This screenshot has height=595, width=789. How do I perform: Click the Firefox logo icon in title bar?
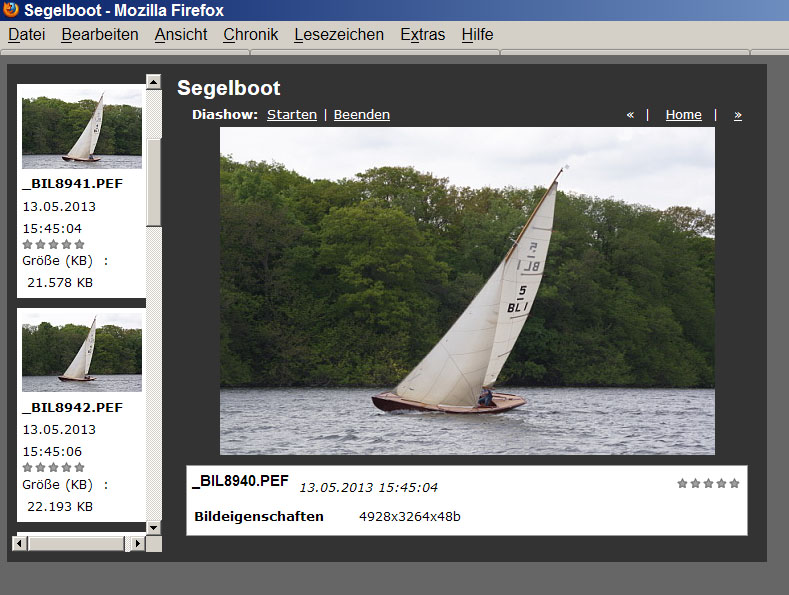click(x=11, y=10)
